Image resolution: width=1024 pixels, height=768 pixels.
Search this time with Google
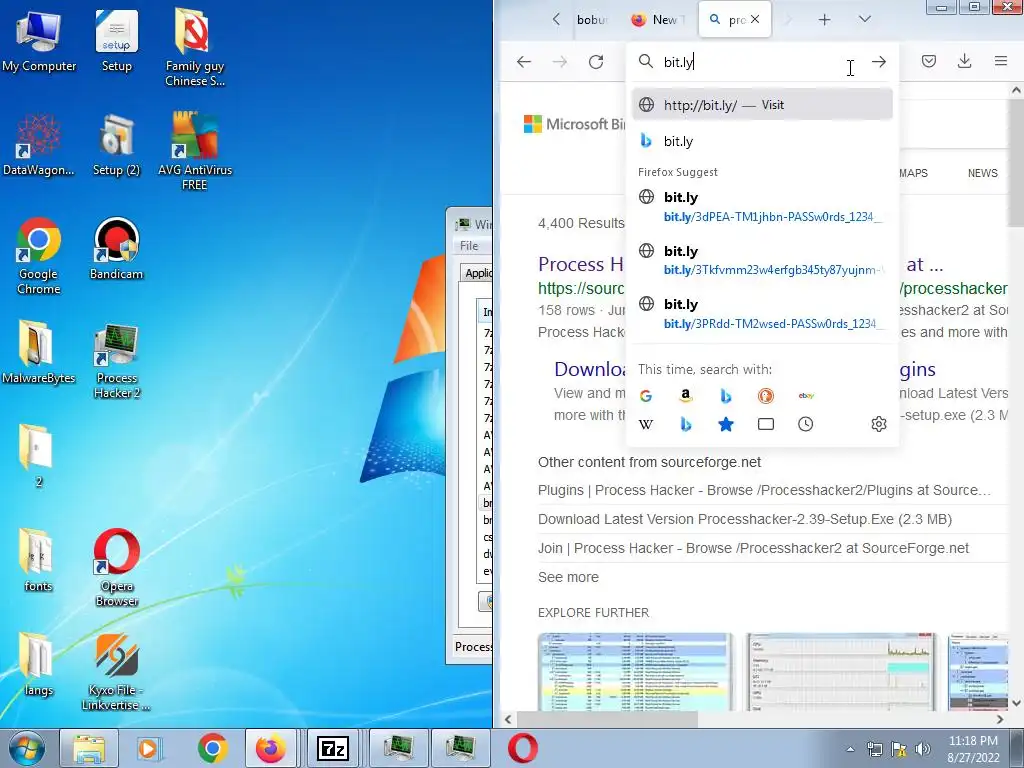(646, 396)
